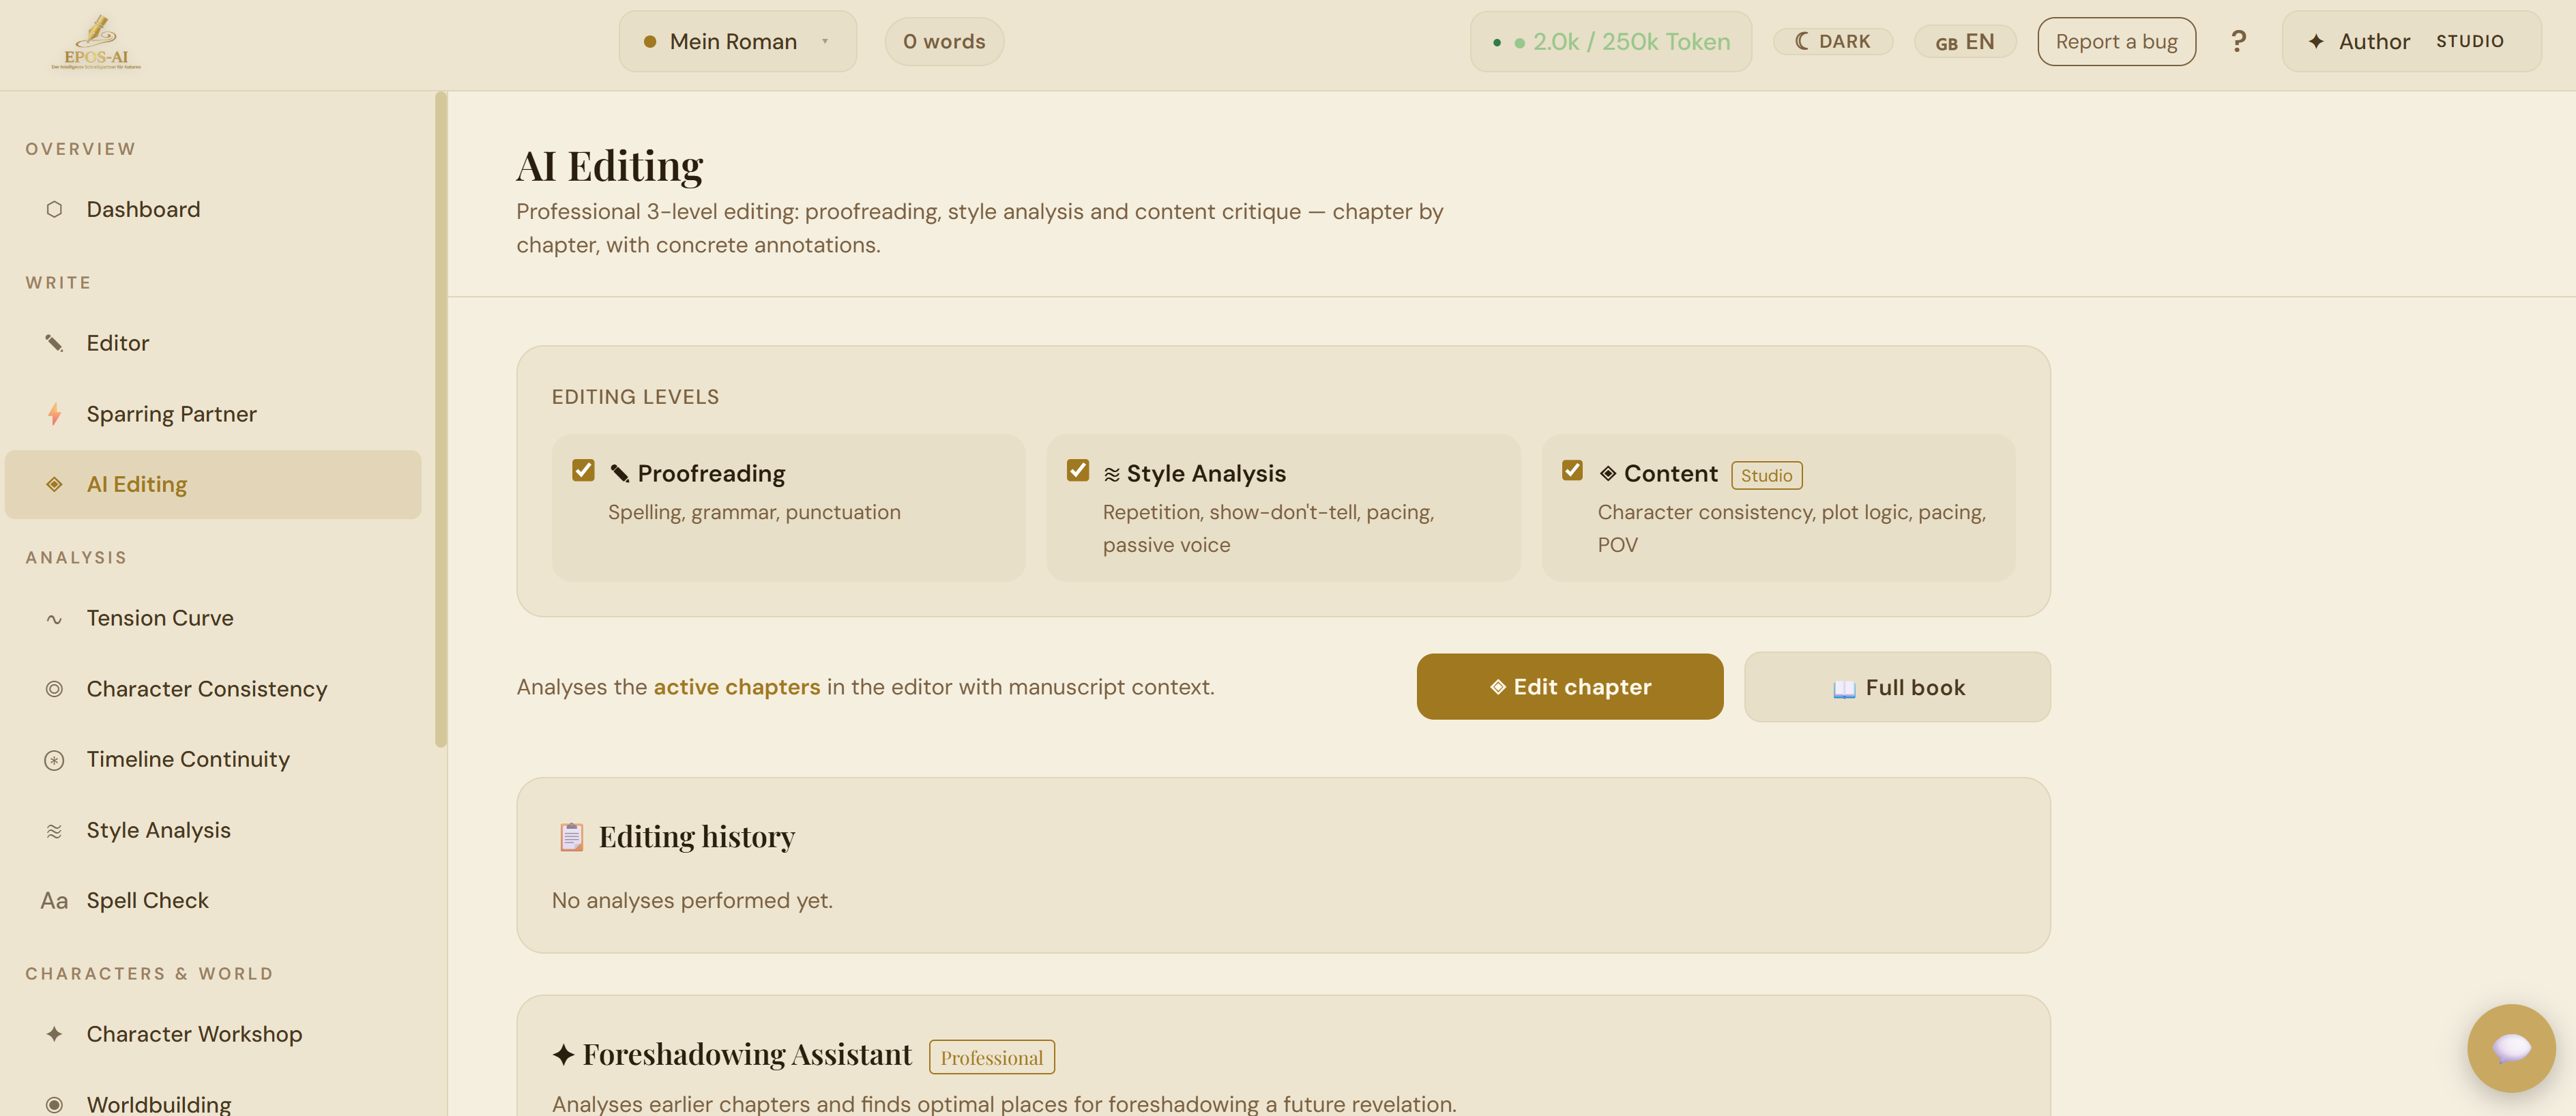Click the sidebar vertical scrollbar
The image size is (2576, 1116).
tap(441, 420)
